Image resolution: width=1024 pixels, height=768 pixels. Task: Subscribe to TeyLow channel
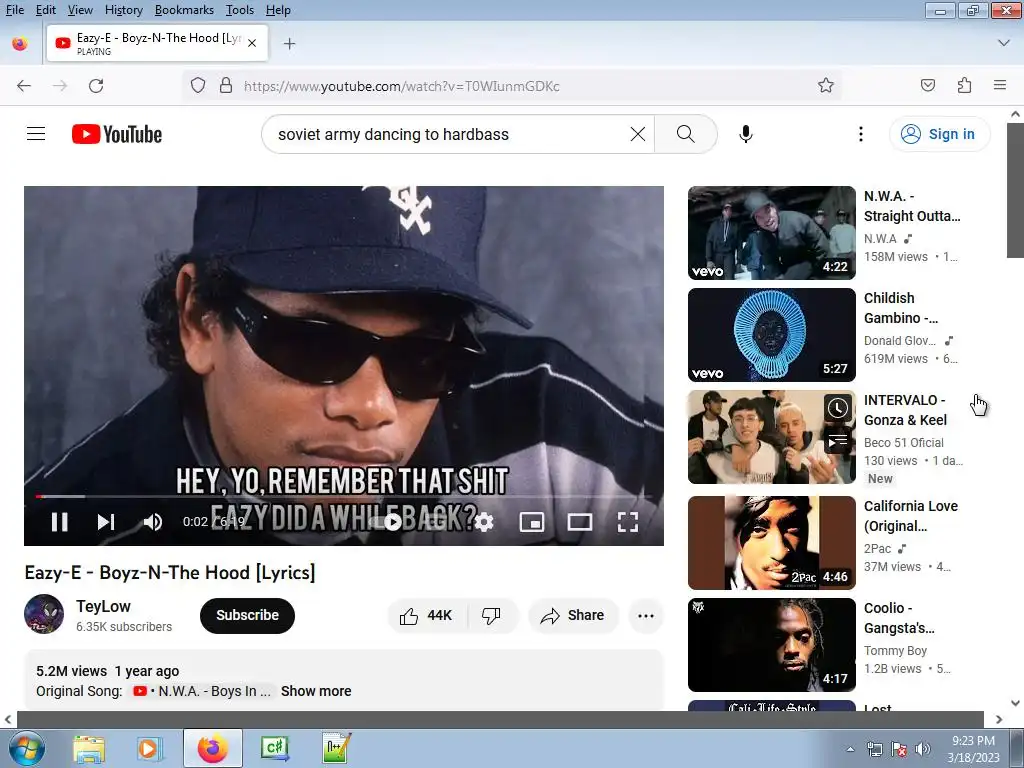coord(248,615)
